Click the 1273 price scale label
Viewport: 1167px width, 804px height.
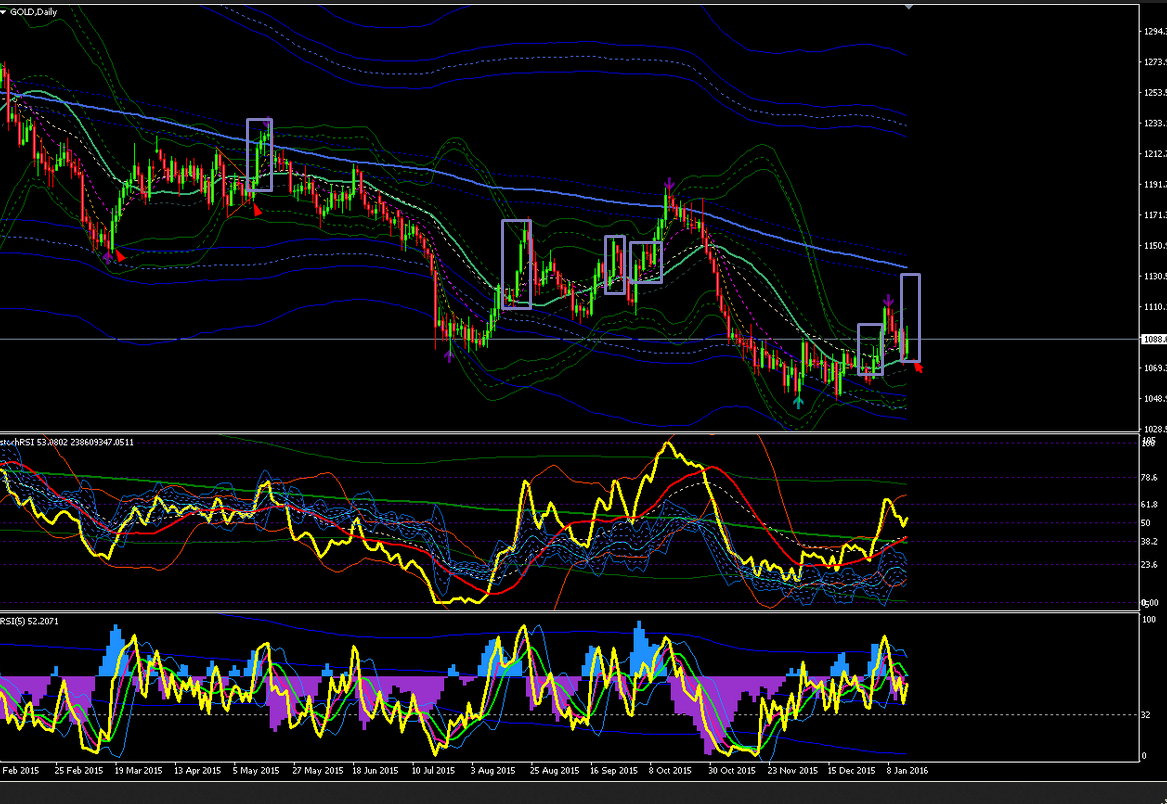coord(1155,62)
